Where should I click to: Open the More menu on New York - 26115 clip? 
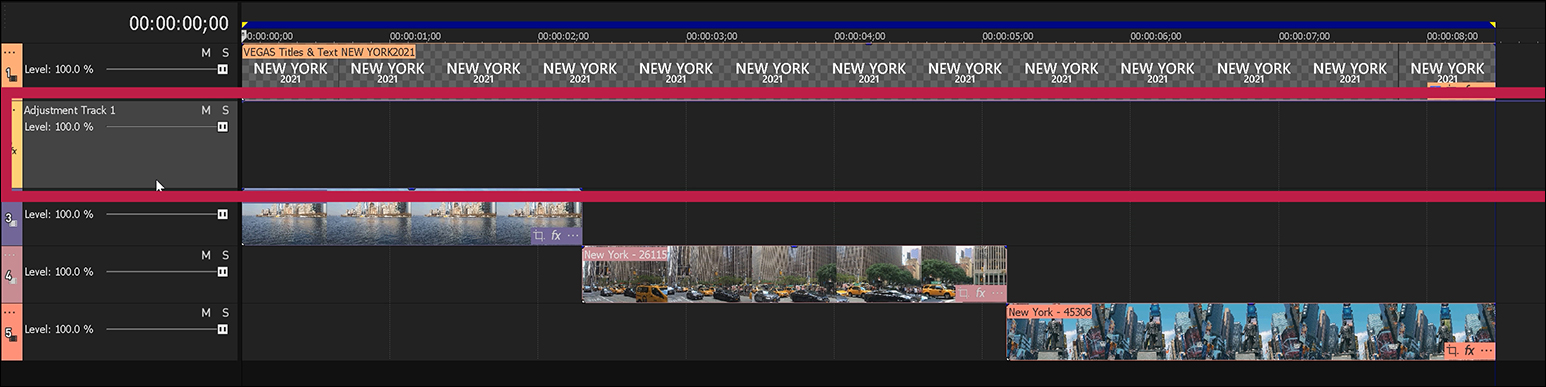click(997, 293)
